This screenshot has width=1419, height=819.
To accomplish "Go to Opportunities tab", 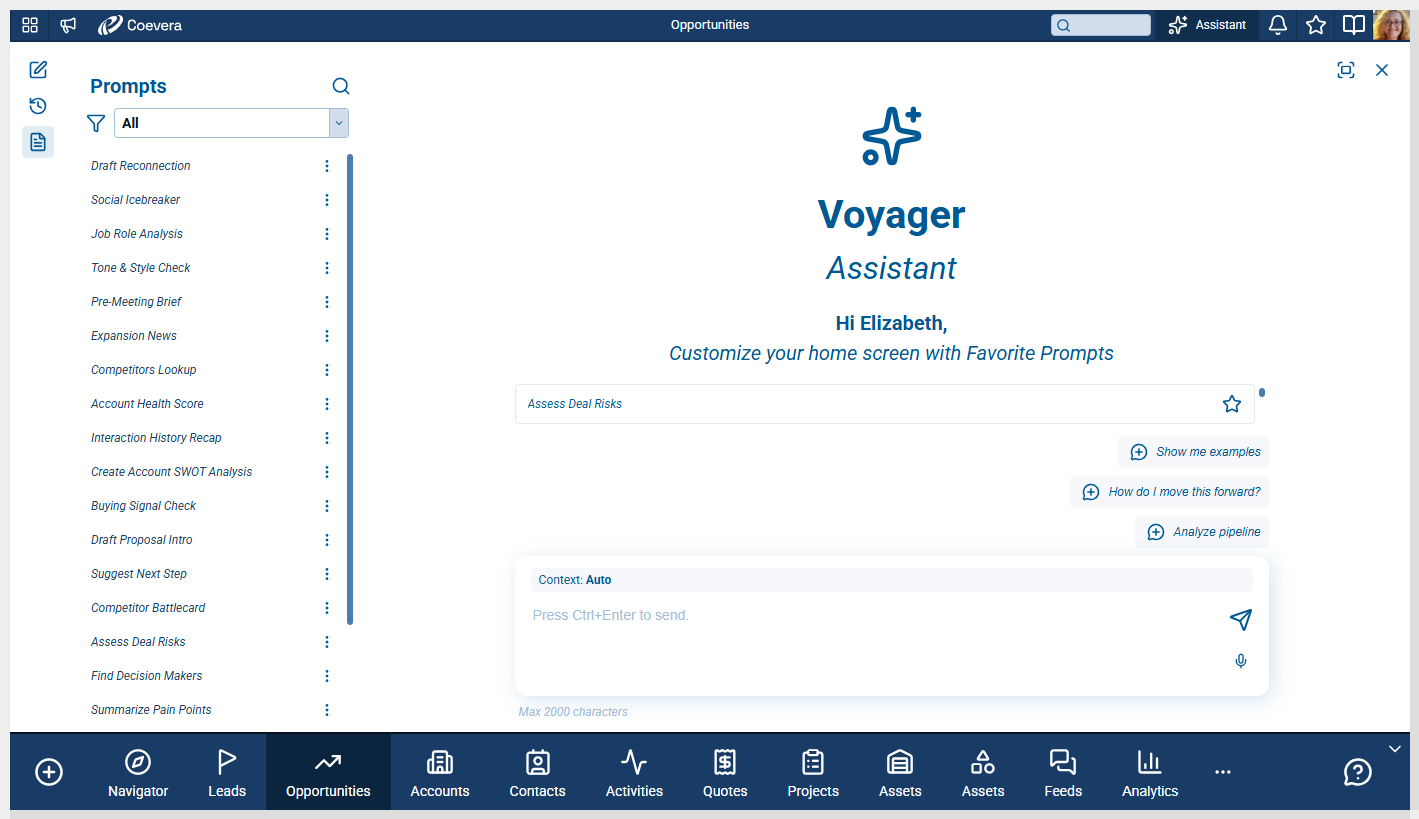I will point(328,773).
